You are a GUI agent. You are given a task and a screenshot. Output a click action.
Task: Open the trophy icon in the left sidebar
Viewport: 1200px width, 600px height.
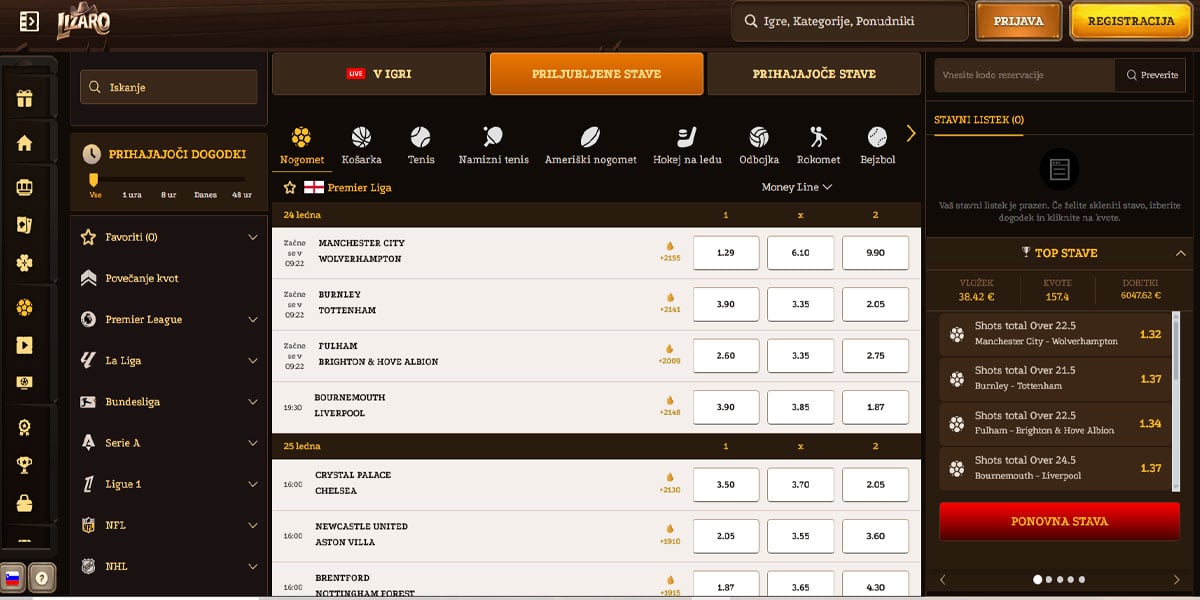(x=25, y=465)
